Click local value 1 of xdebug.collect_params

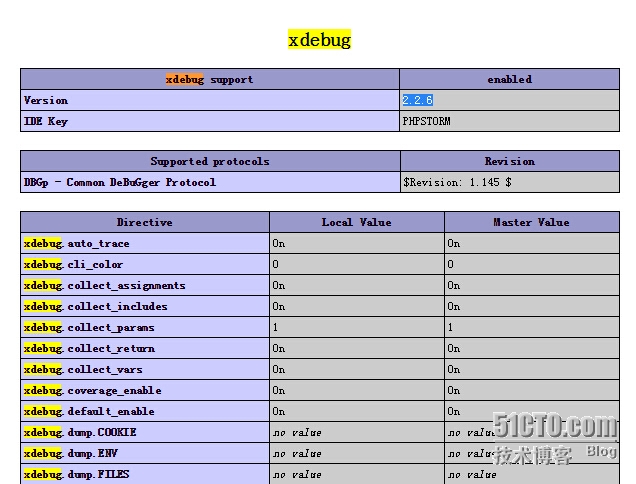(275, 327)
